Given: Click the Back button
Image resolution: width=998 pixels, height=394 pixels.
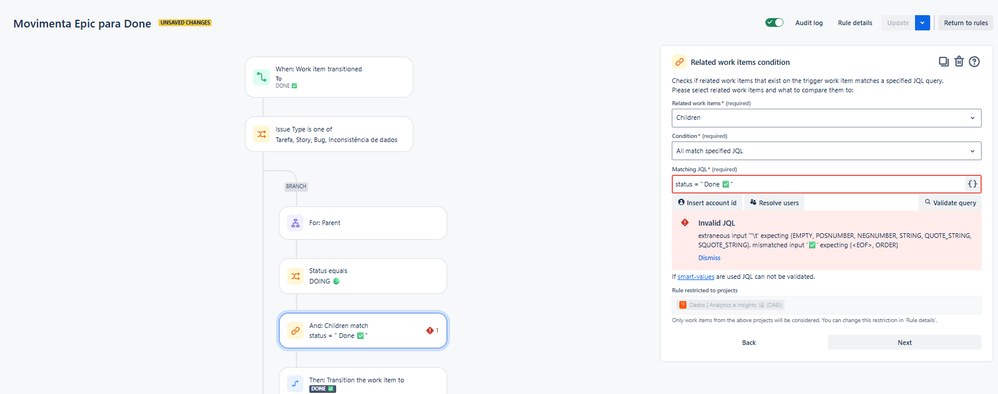Looking at the screenshot, I should pos(748,342).
